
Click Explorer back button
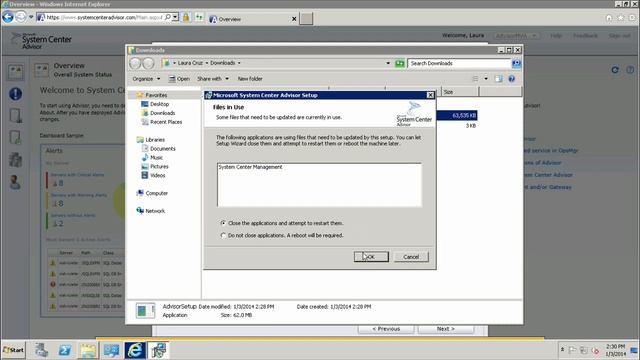pos(135,63)
